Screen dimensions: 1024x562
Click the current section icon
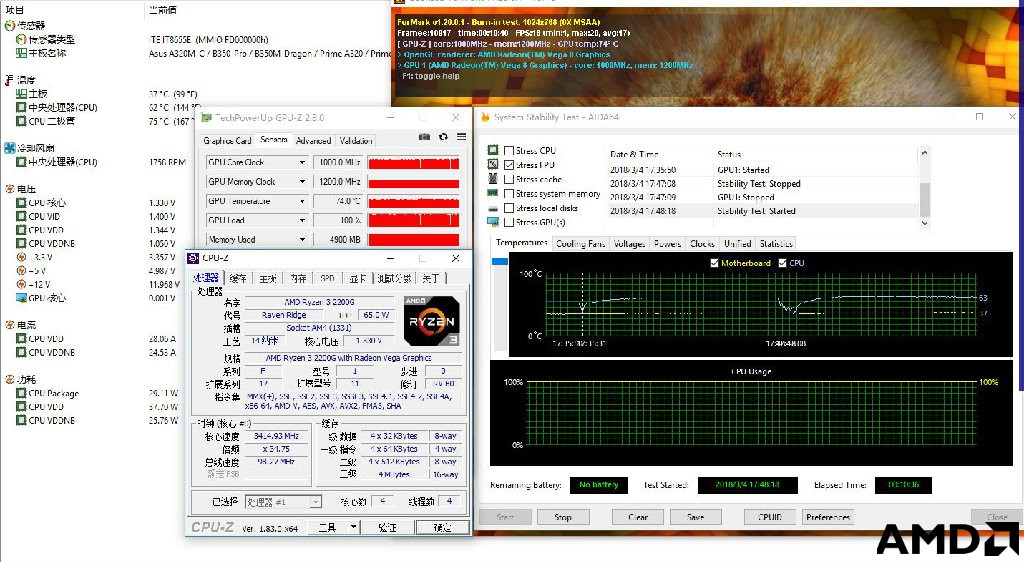tap(9, 325)
